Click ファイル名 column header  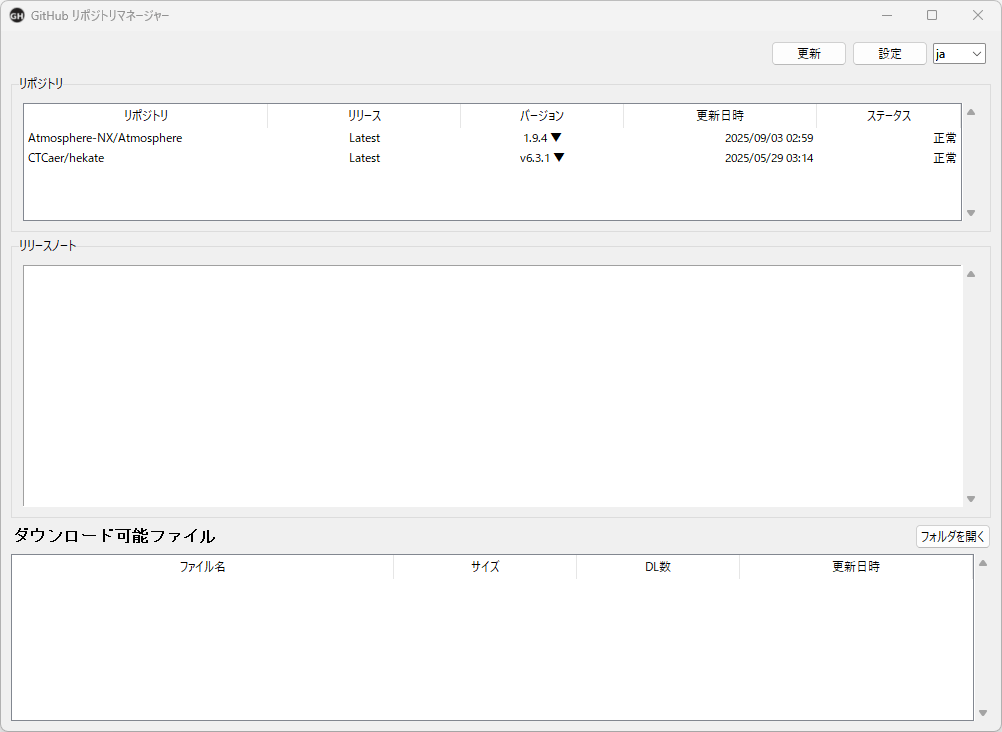click(202, 567)
